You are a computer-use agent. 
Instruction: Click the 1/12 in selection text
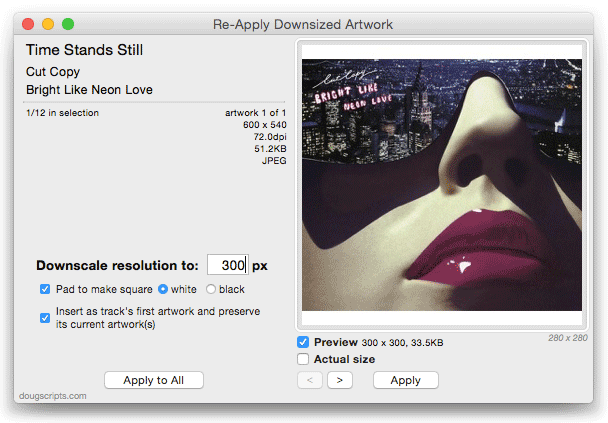click(x=62, y=113)
